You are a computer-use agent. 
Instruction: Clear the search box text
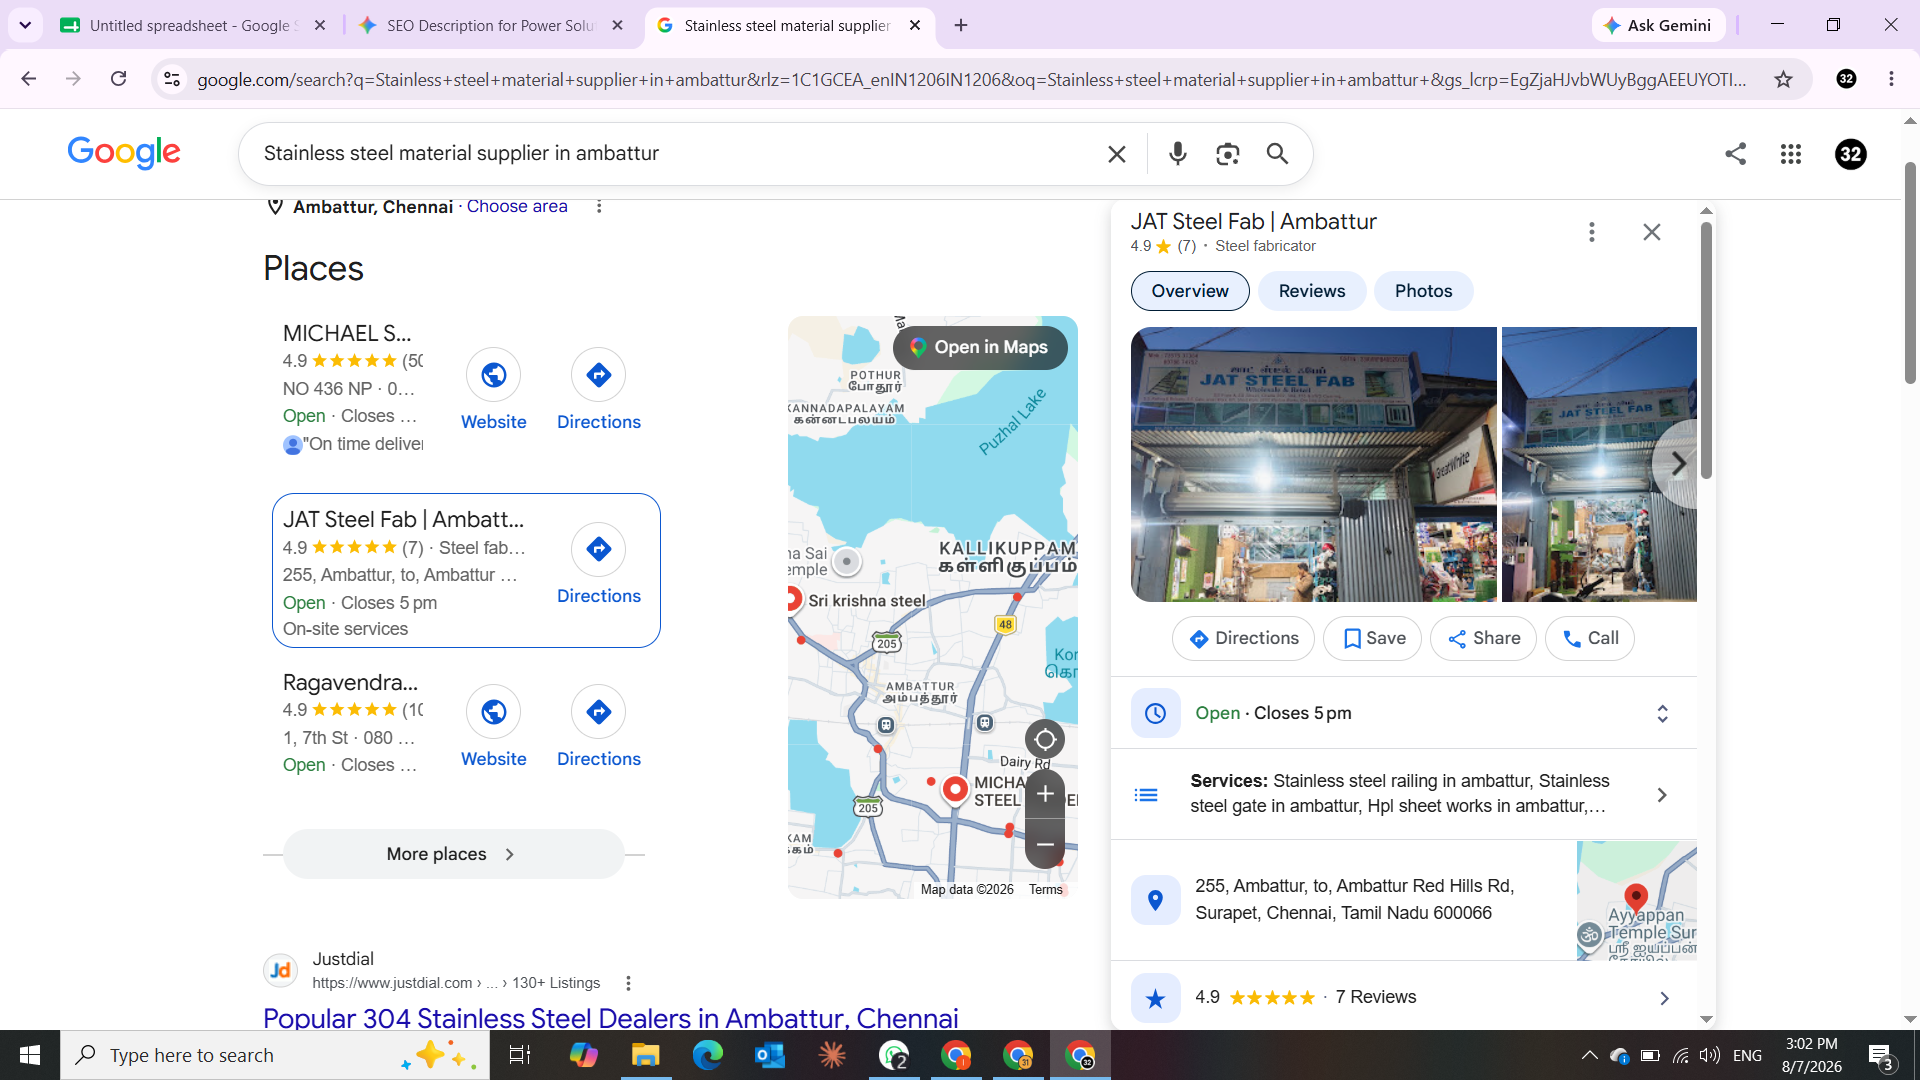tap(1117, 154)
